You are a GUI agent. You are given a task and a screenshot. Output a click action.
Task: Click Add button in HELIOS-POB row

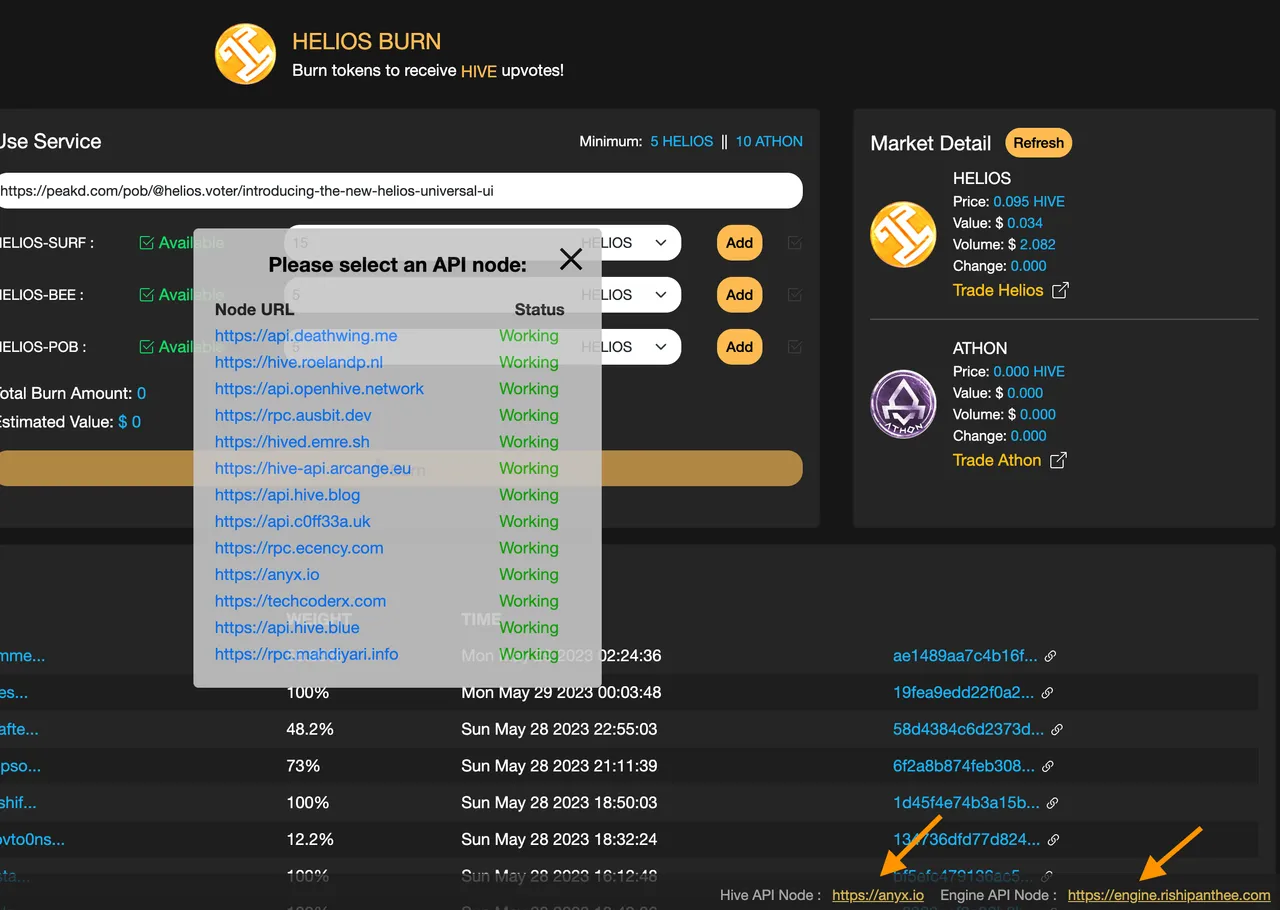pyautogui.click(x=739, y=346)
